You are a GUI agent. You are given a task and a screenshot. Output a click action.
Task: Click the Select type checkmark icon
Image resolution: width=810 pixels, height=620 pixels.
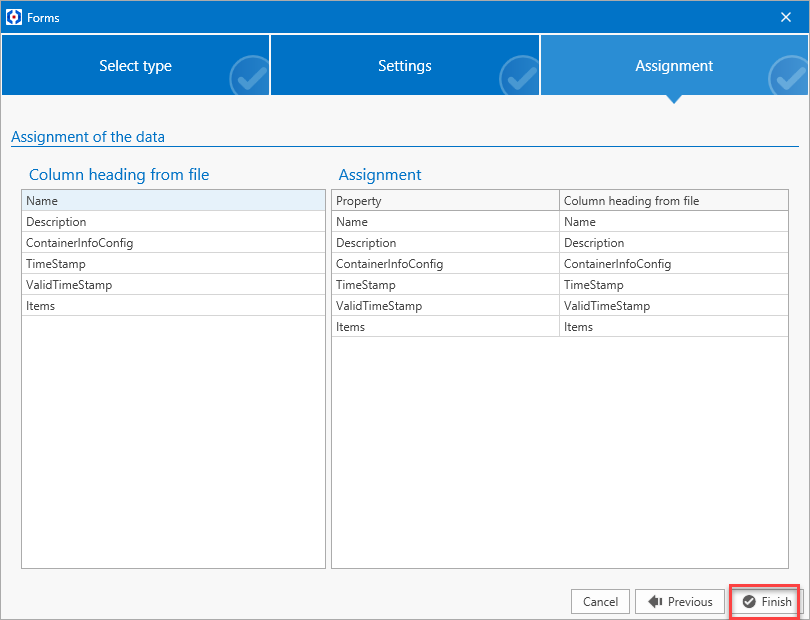click(x=250, y=76)
